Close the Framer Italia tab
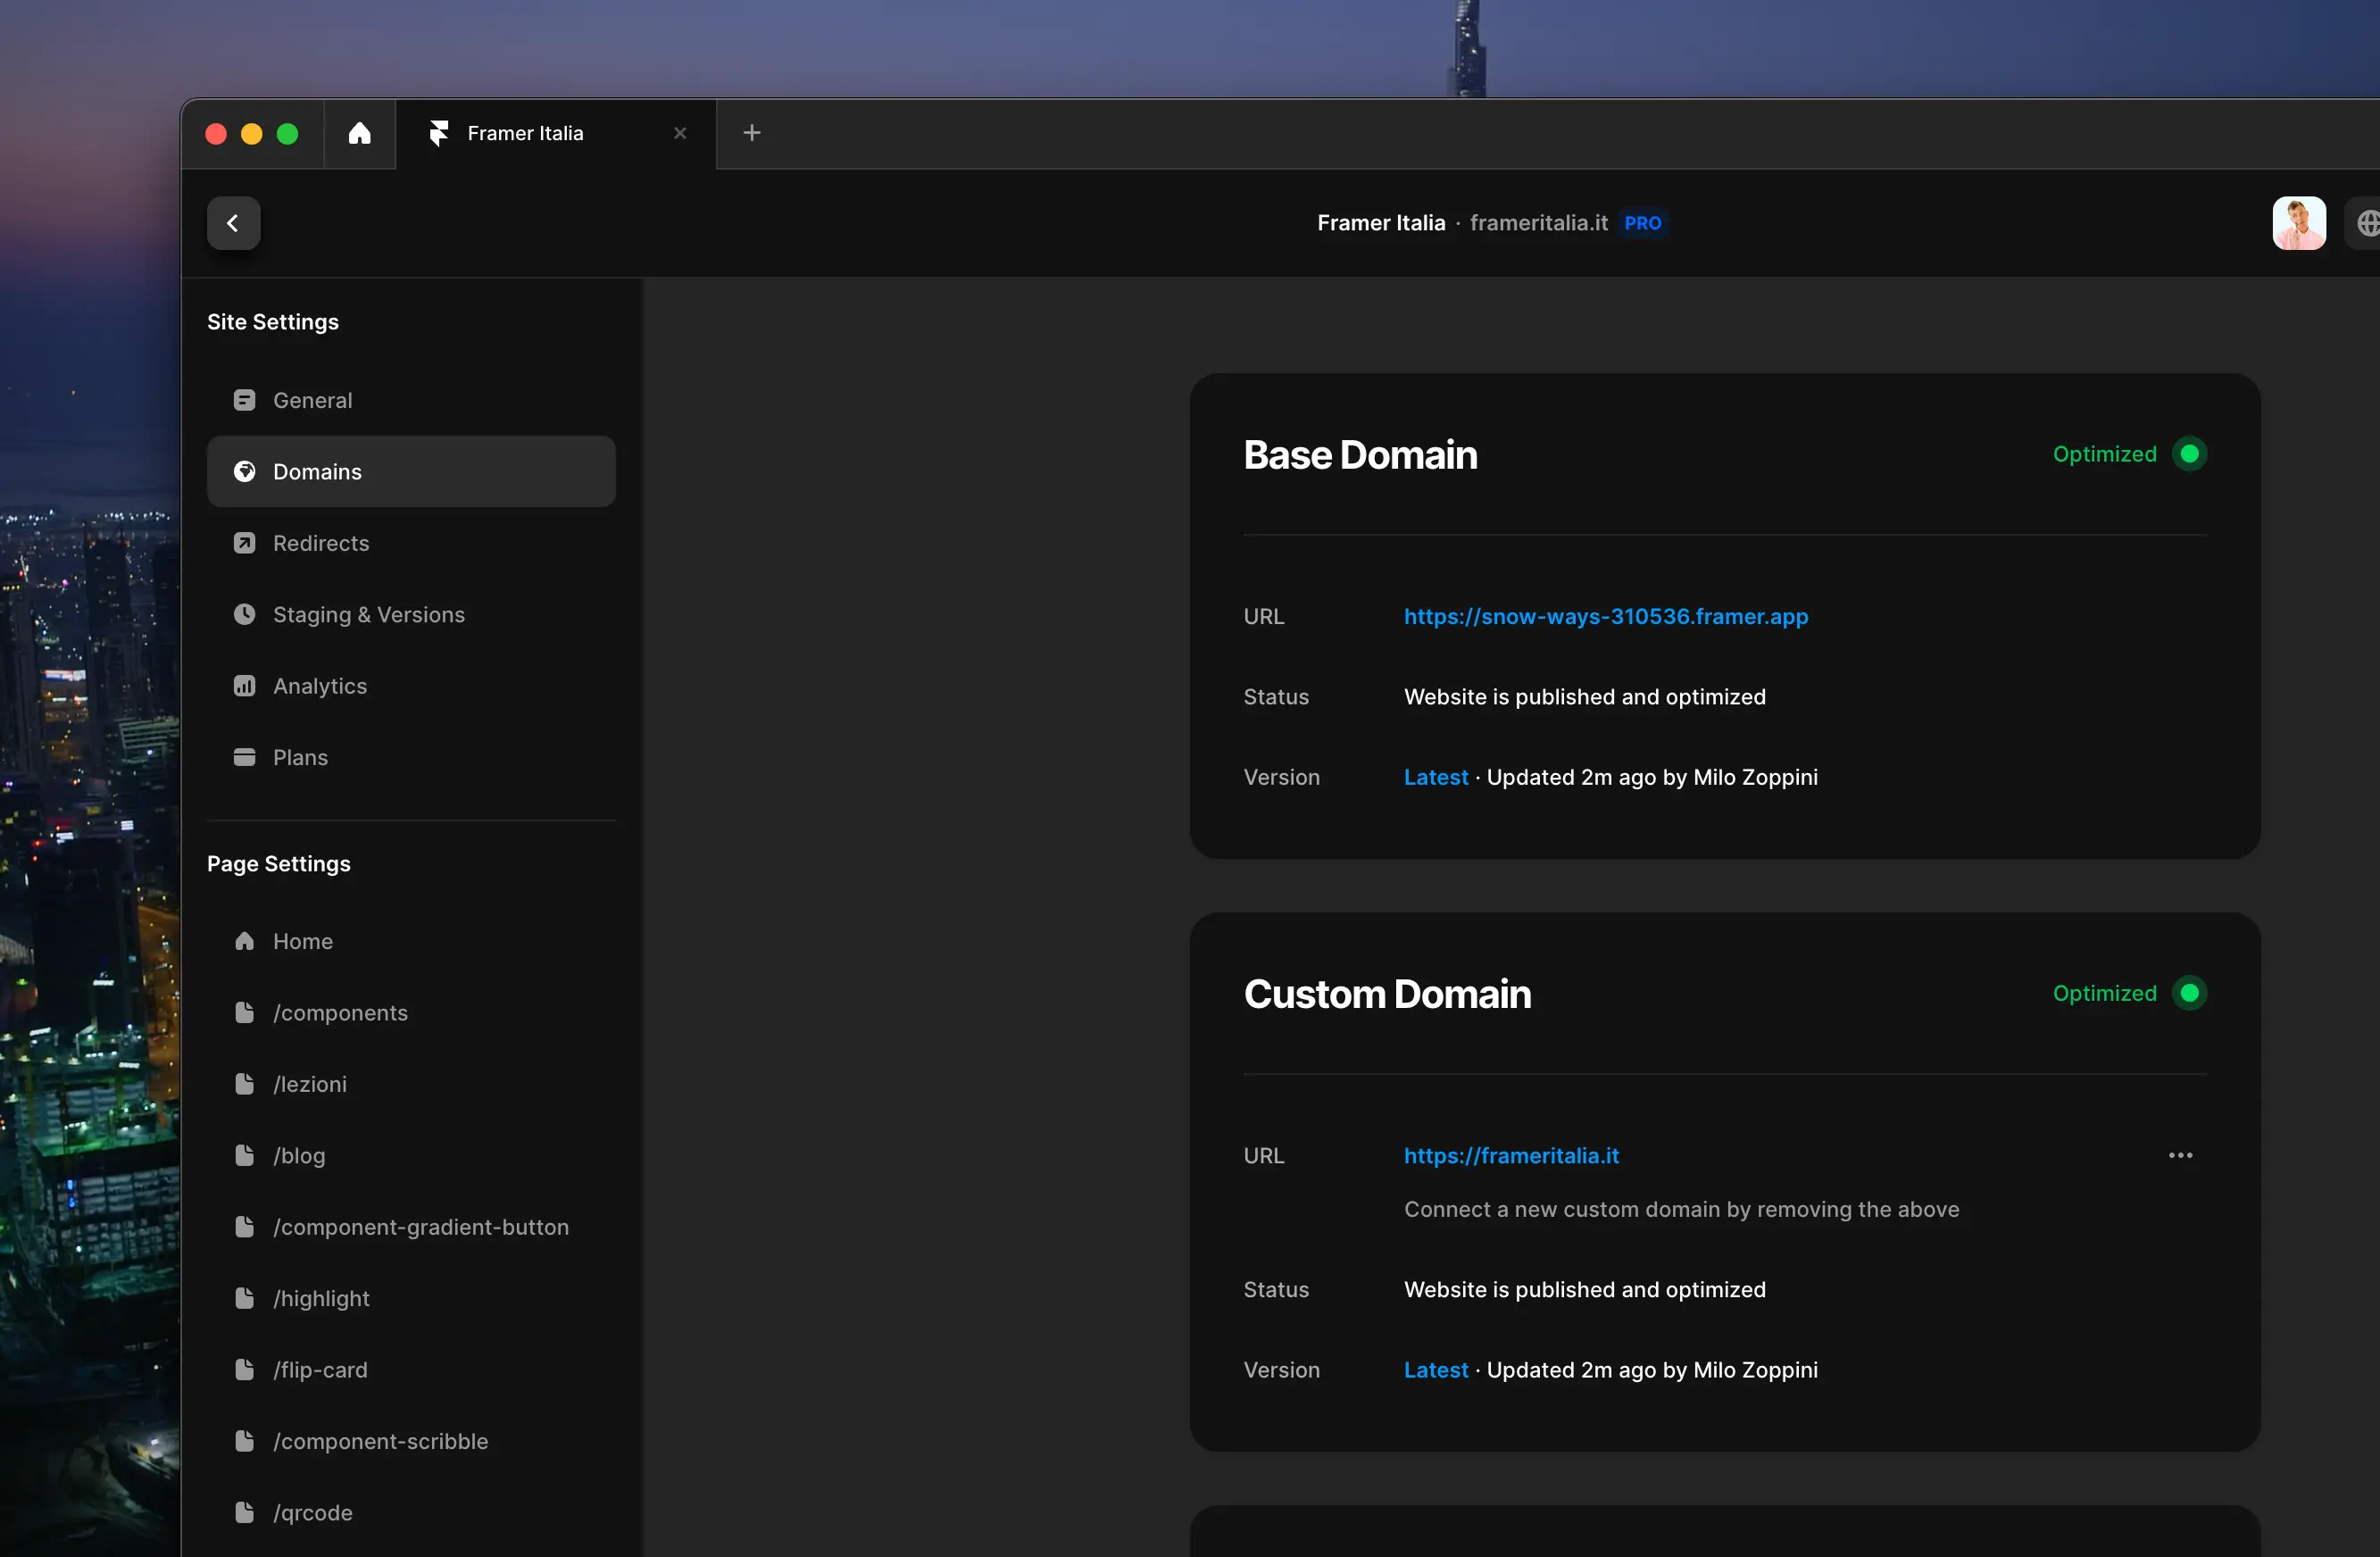 click(680, 133)
